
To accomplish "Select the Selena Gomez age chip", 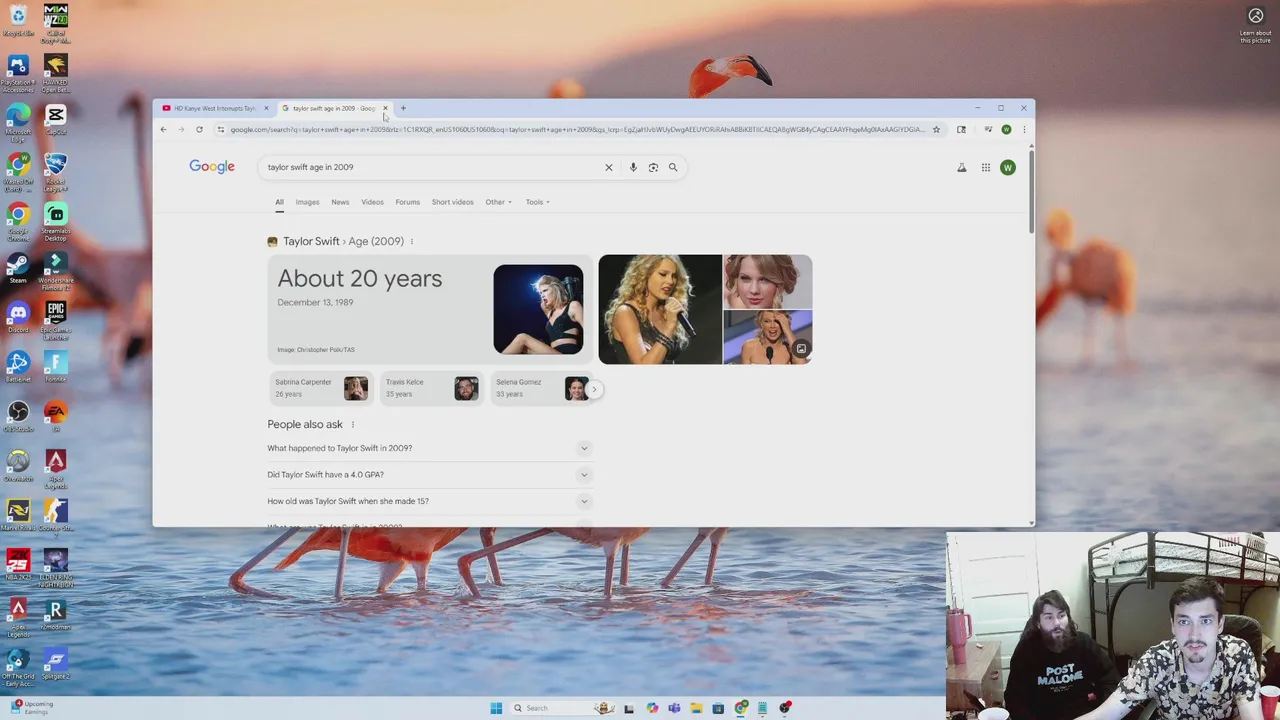I will click(541, 388).
